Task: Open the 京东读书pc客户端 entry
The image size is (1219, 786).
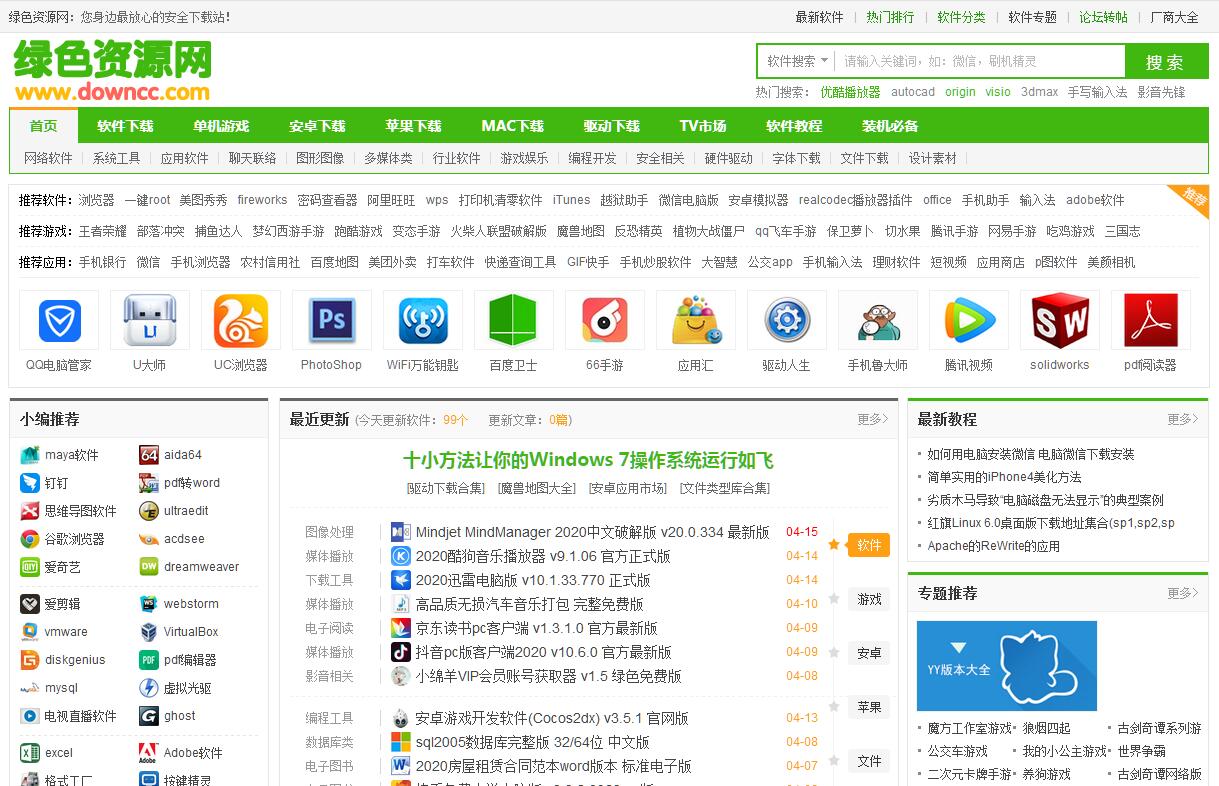Action: click(536, 628)
